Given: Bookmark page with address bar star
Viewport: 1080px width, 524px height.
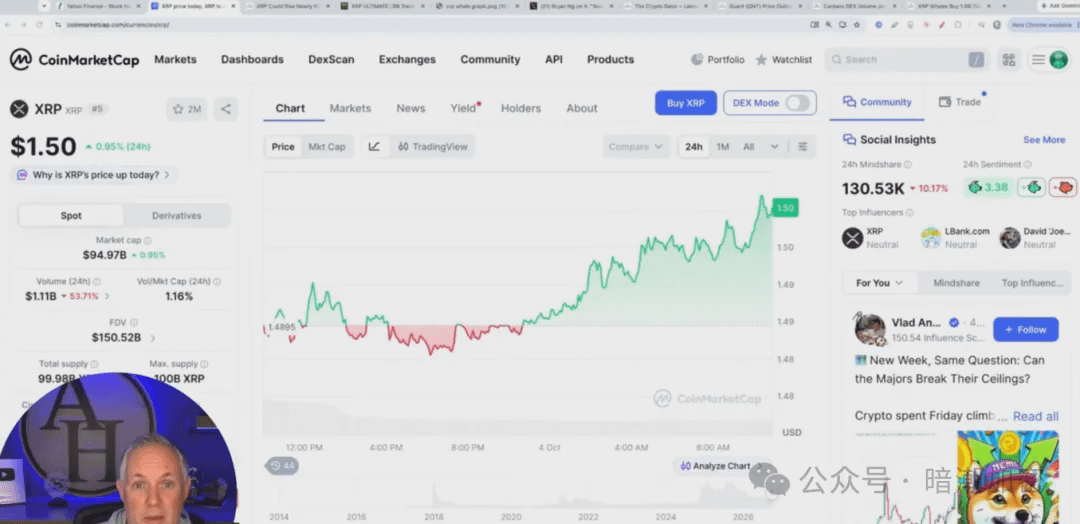Looking at the screenshot, I should click(x=857, y=24).
